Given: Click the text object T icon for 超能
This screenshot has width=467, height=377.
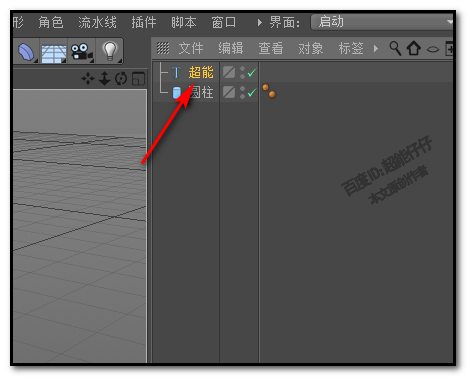Looking at the screenshot, I should click(176, 72).
